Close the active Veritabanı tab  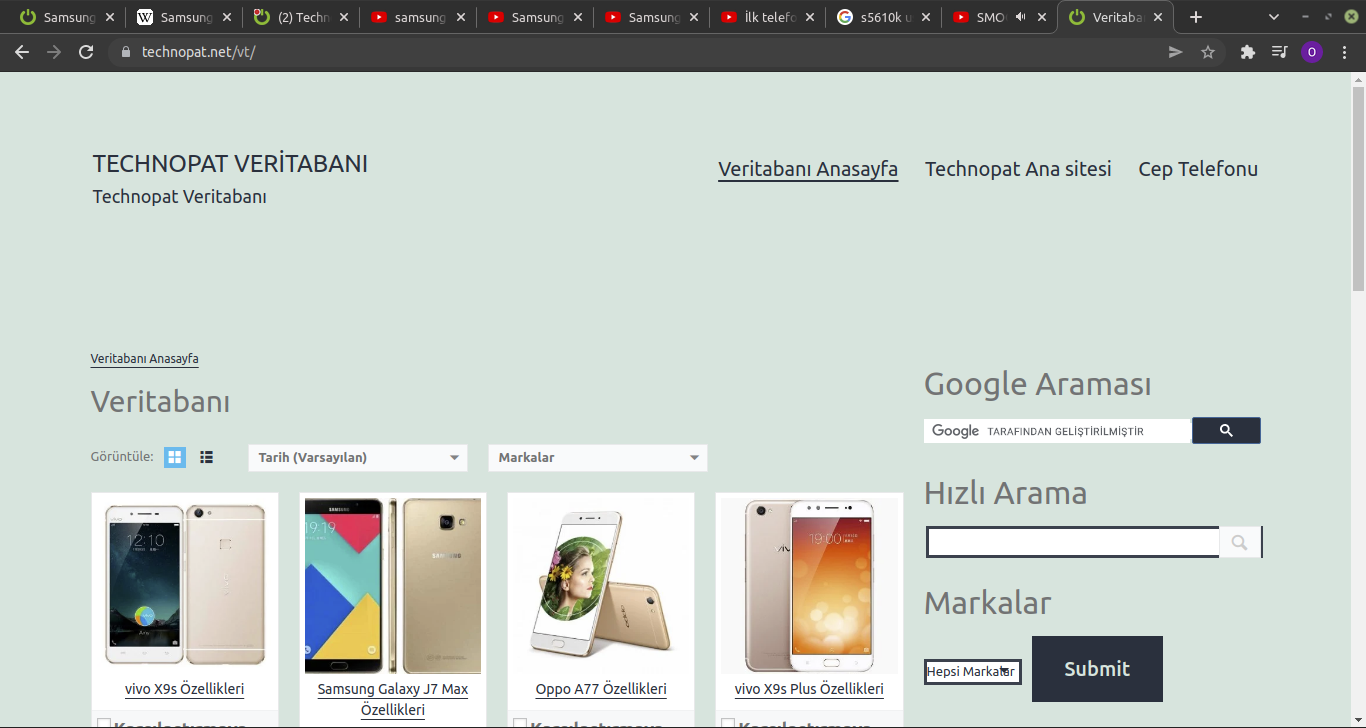coord(1157,17)
